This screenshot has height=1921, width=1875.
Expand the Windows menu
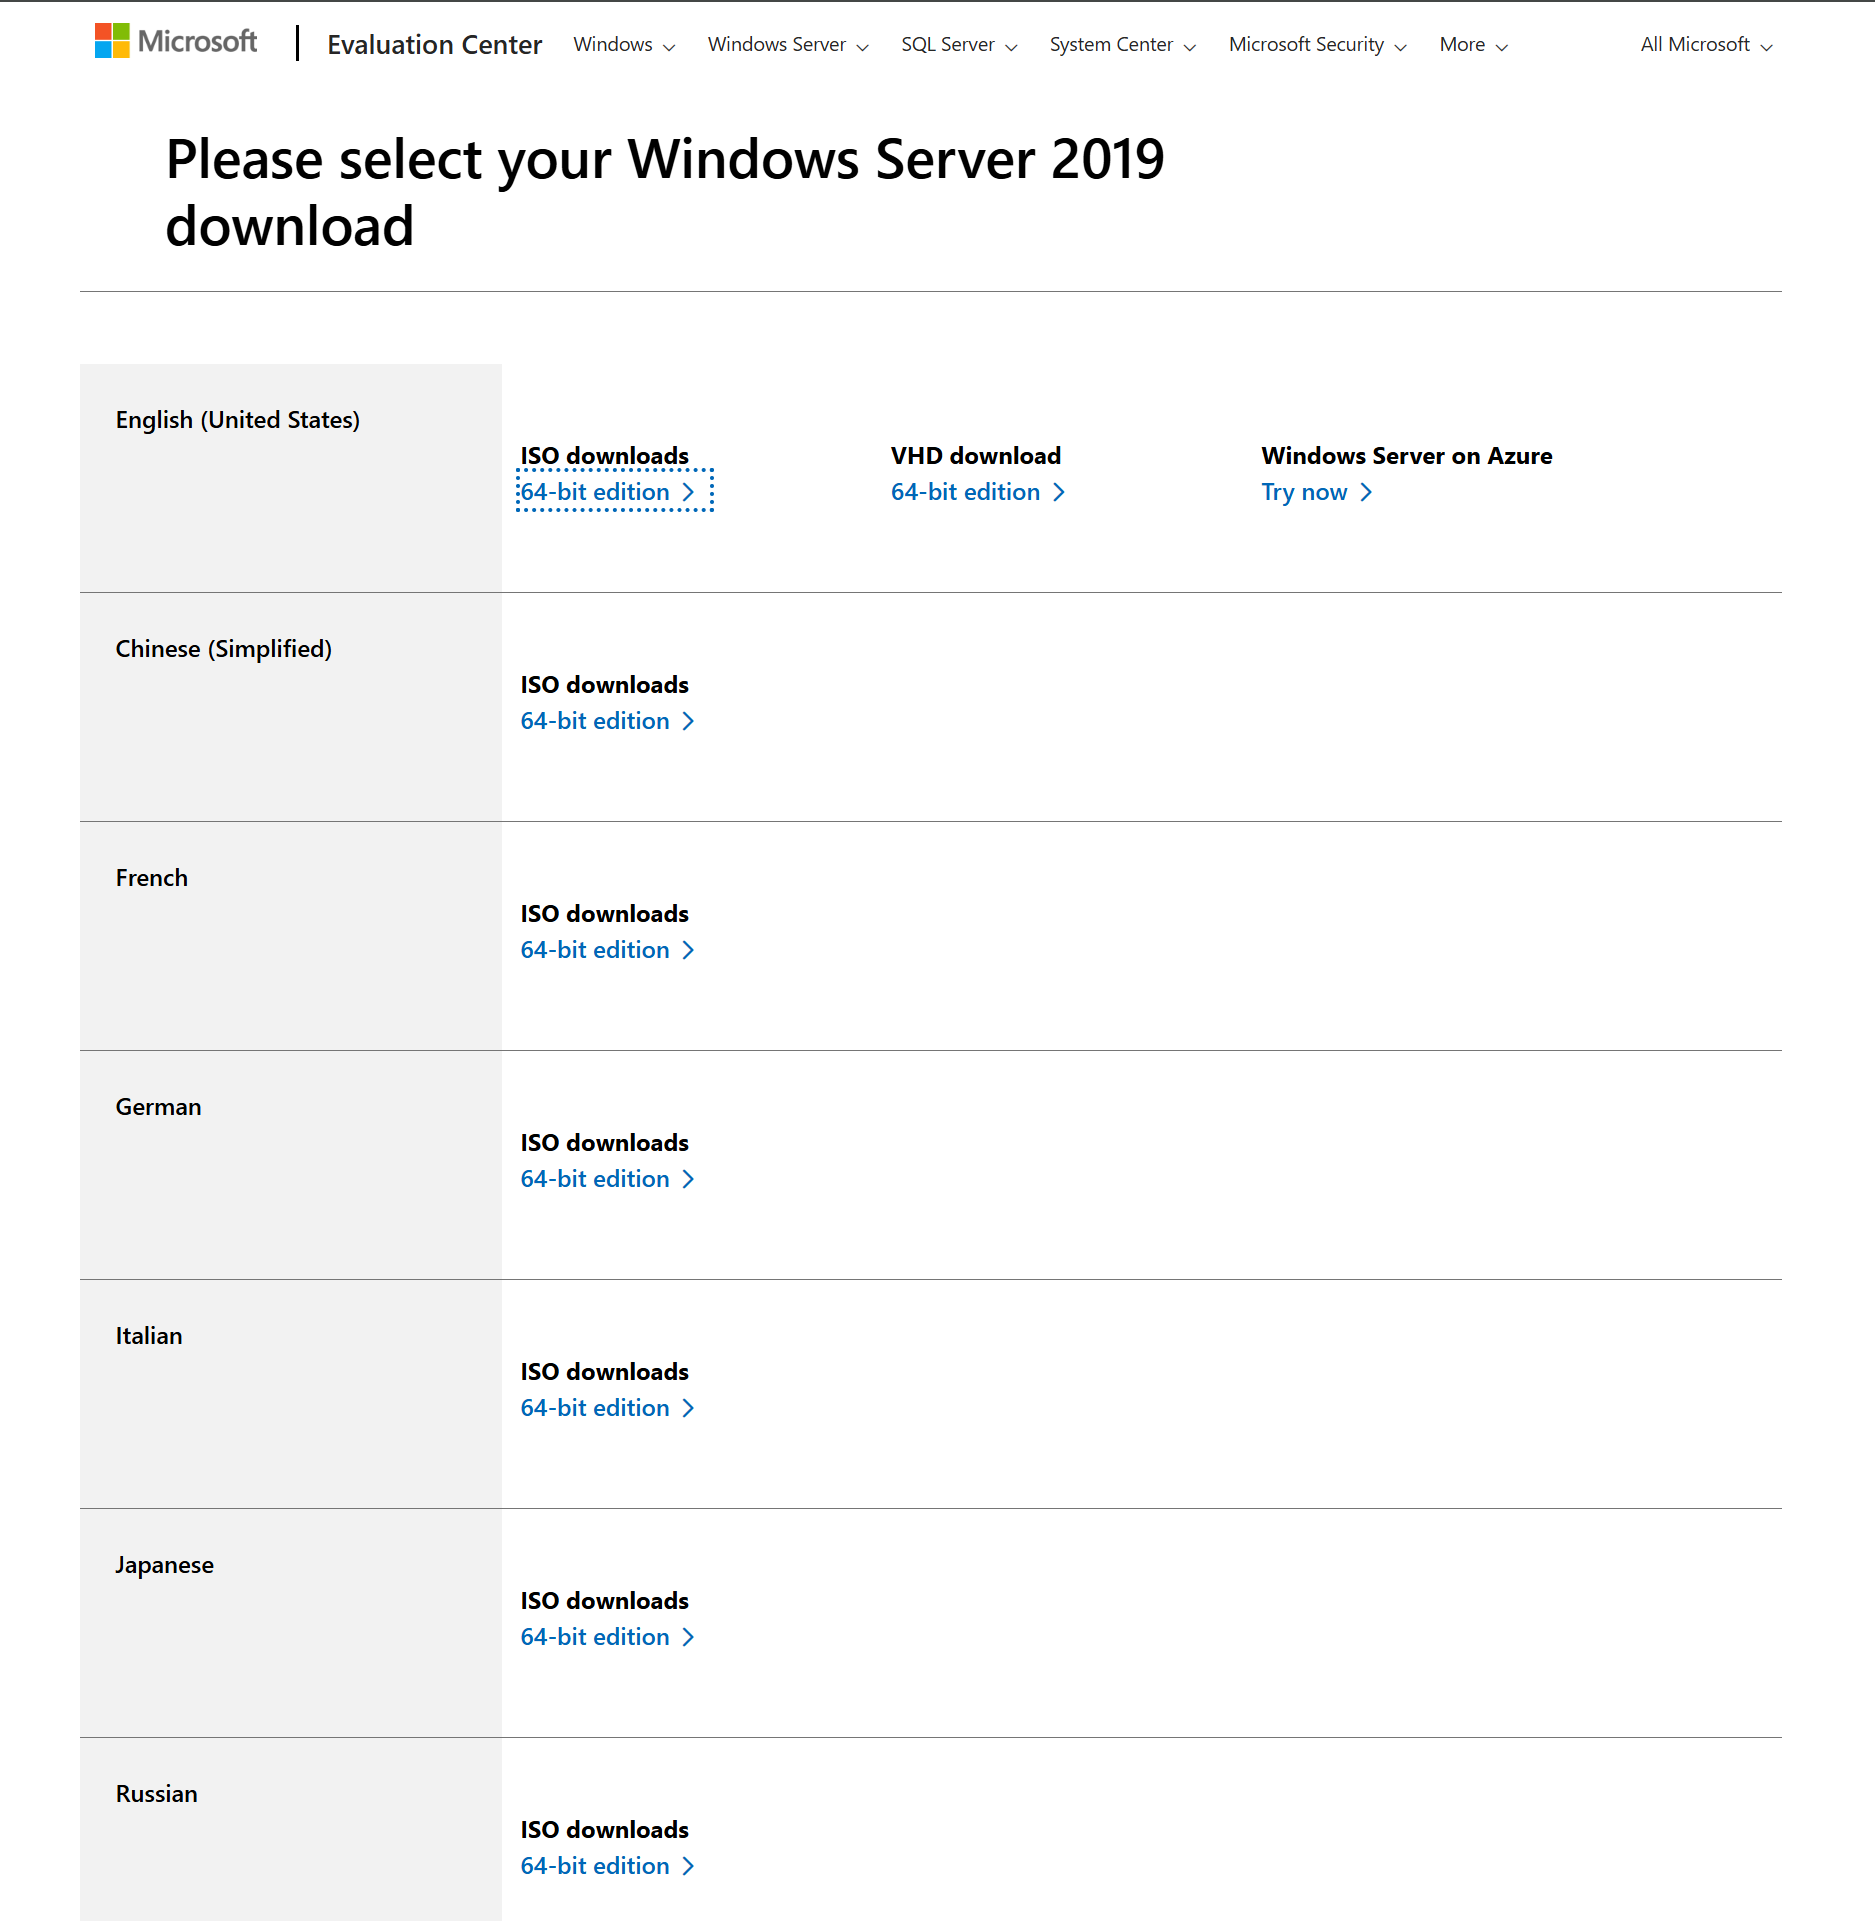coord(624,45)
